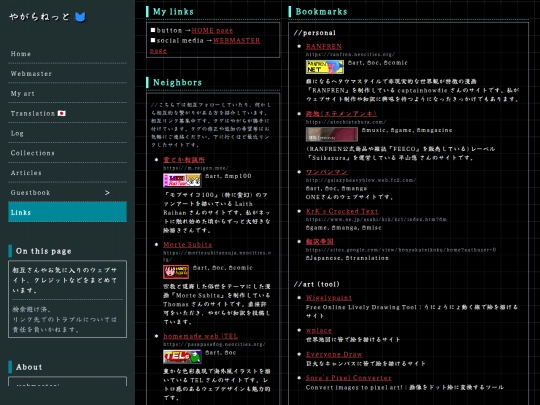Open the Guestbook menu item
540x405 pixels.
[x=68, y=193]
